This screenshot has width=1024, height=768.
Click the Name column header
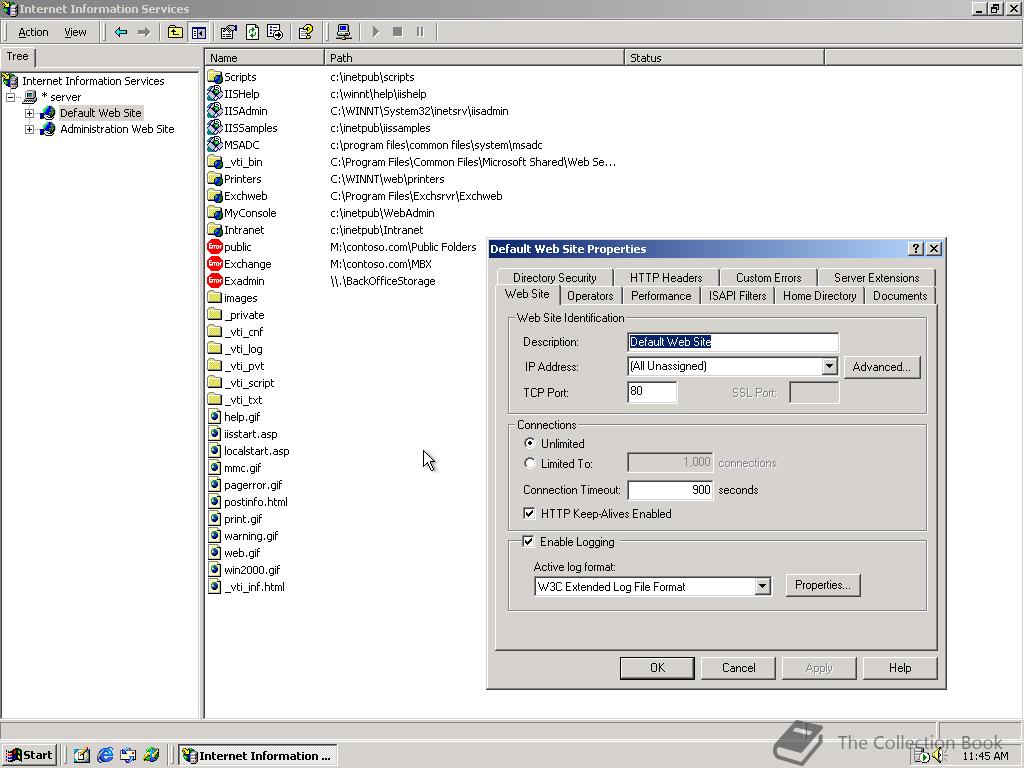coord(264,58)
